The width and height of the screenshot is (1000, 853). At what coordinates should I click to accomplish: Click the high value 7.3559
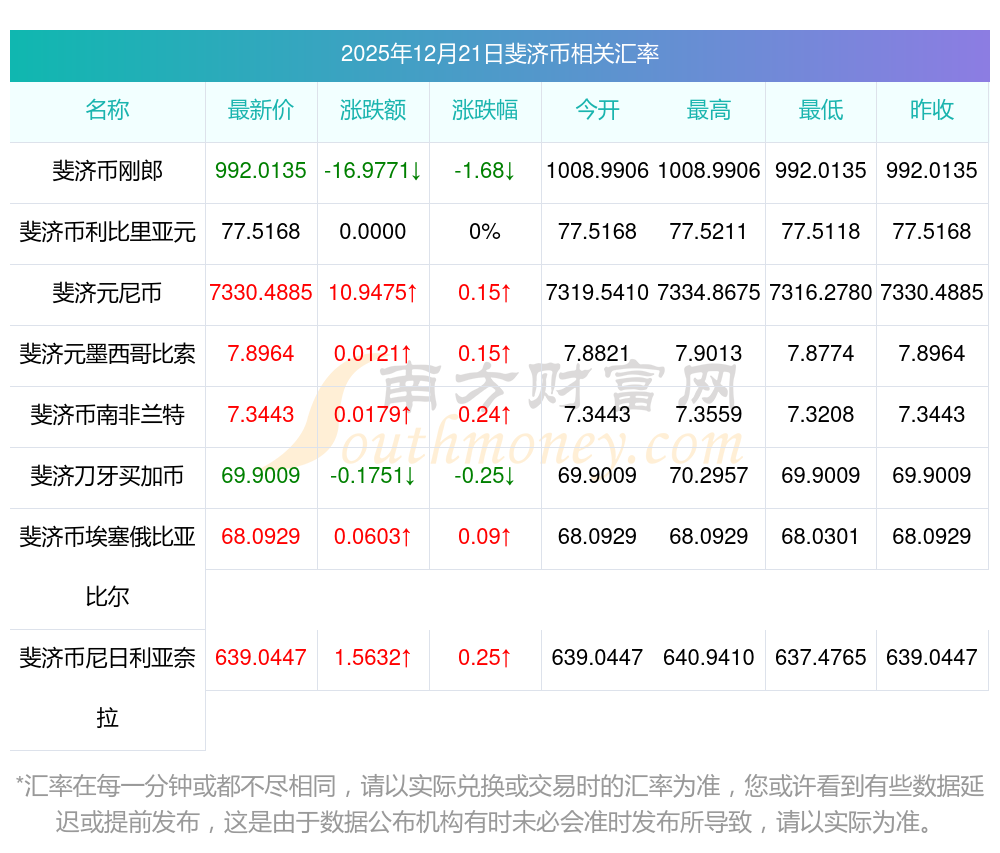pos(709,415)
